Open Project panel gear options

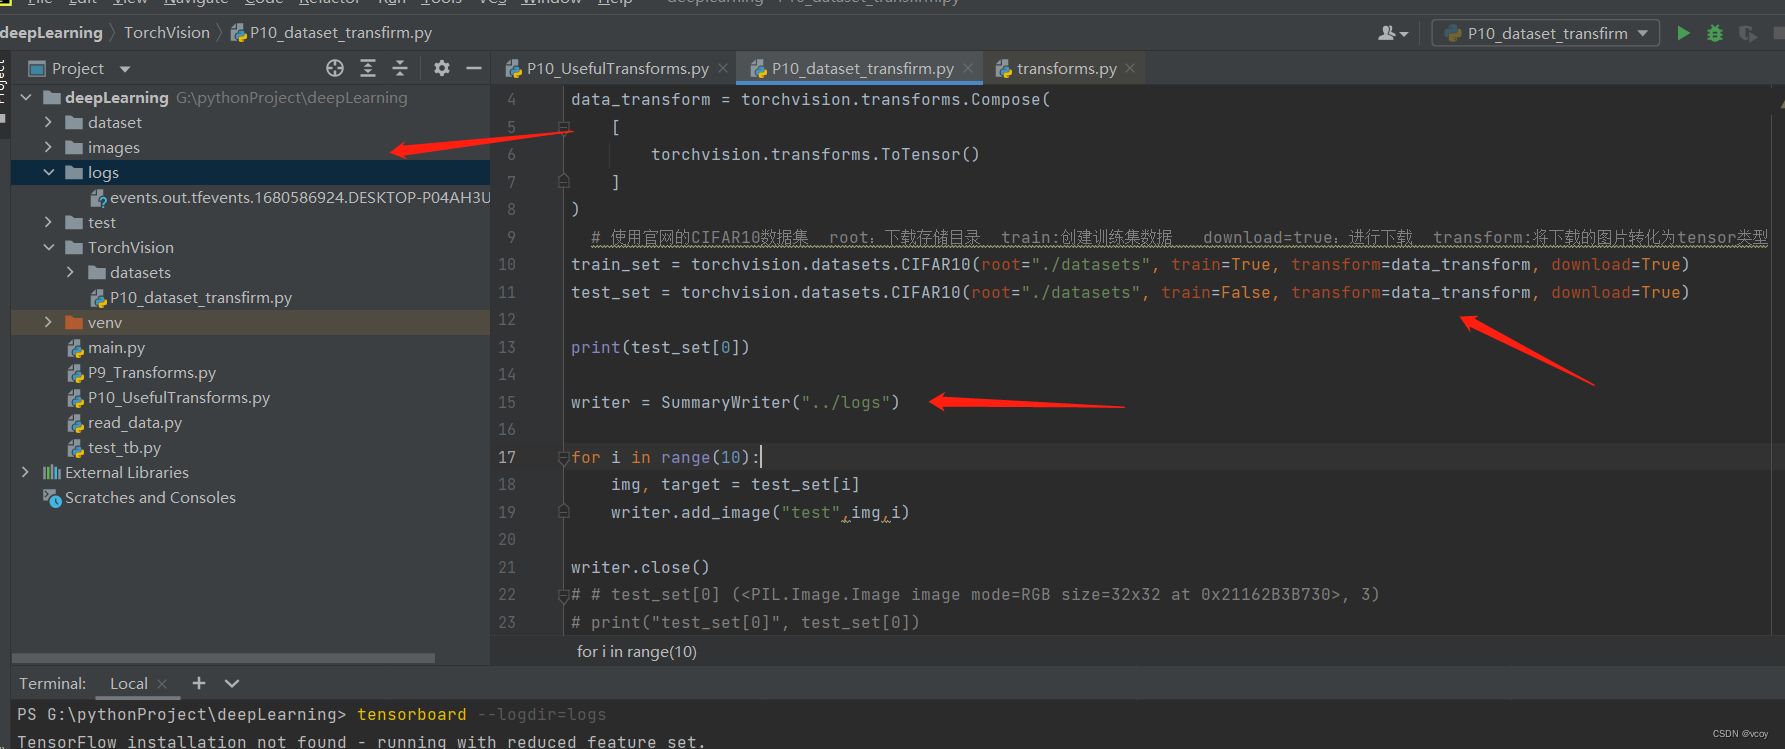[x=442, y=68]
